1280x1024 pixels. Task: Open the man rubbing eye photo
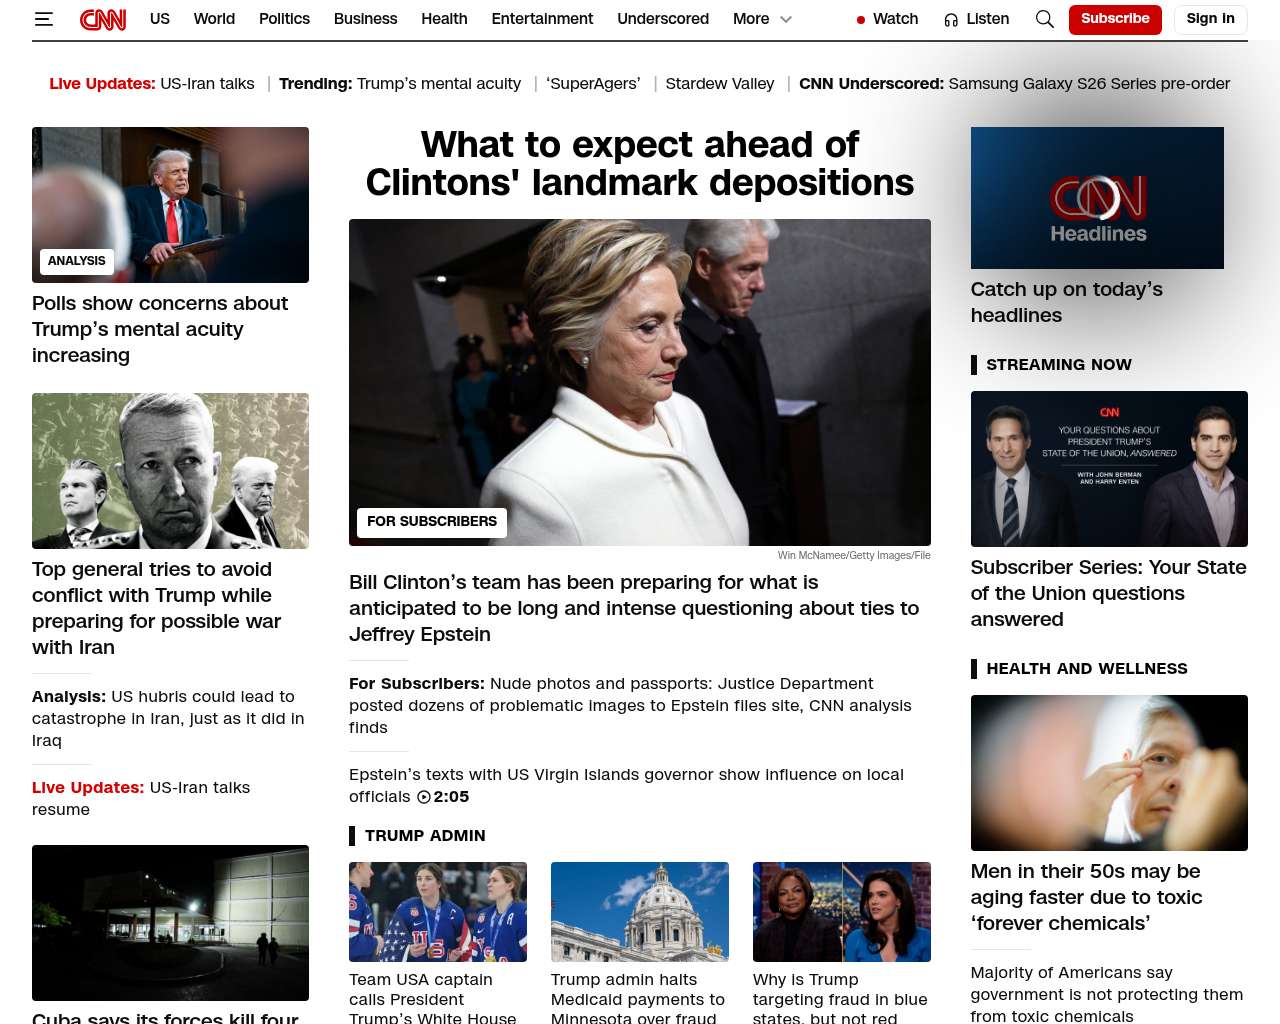point(1109,773)
